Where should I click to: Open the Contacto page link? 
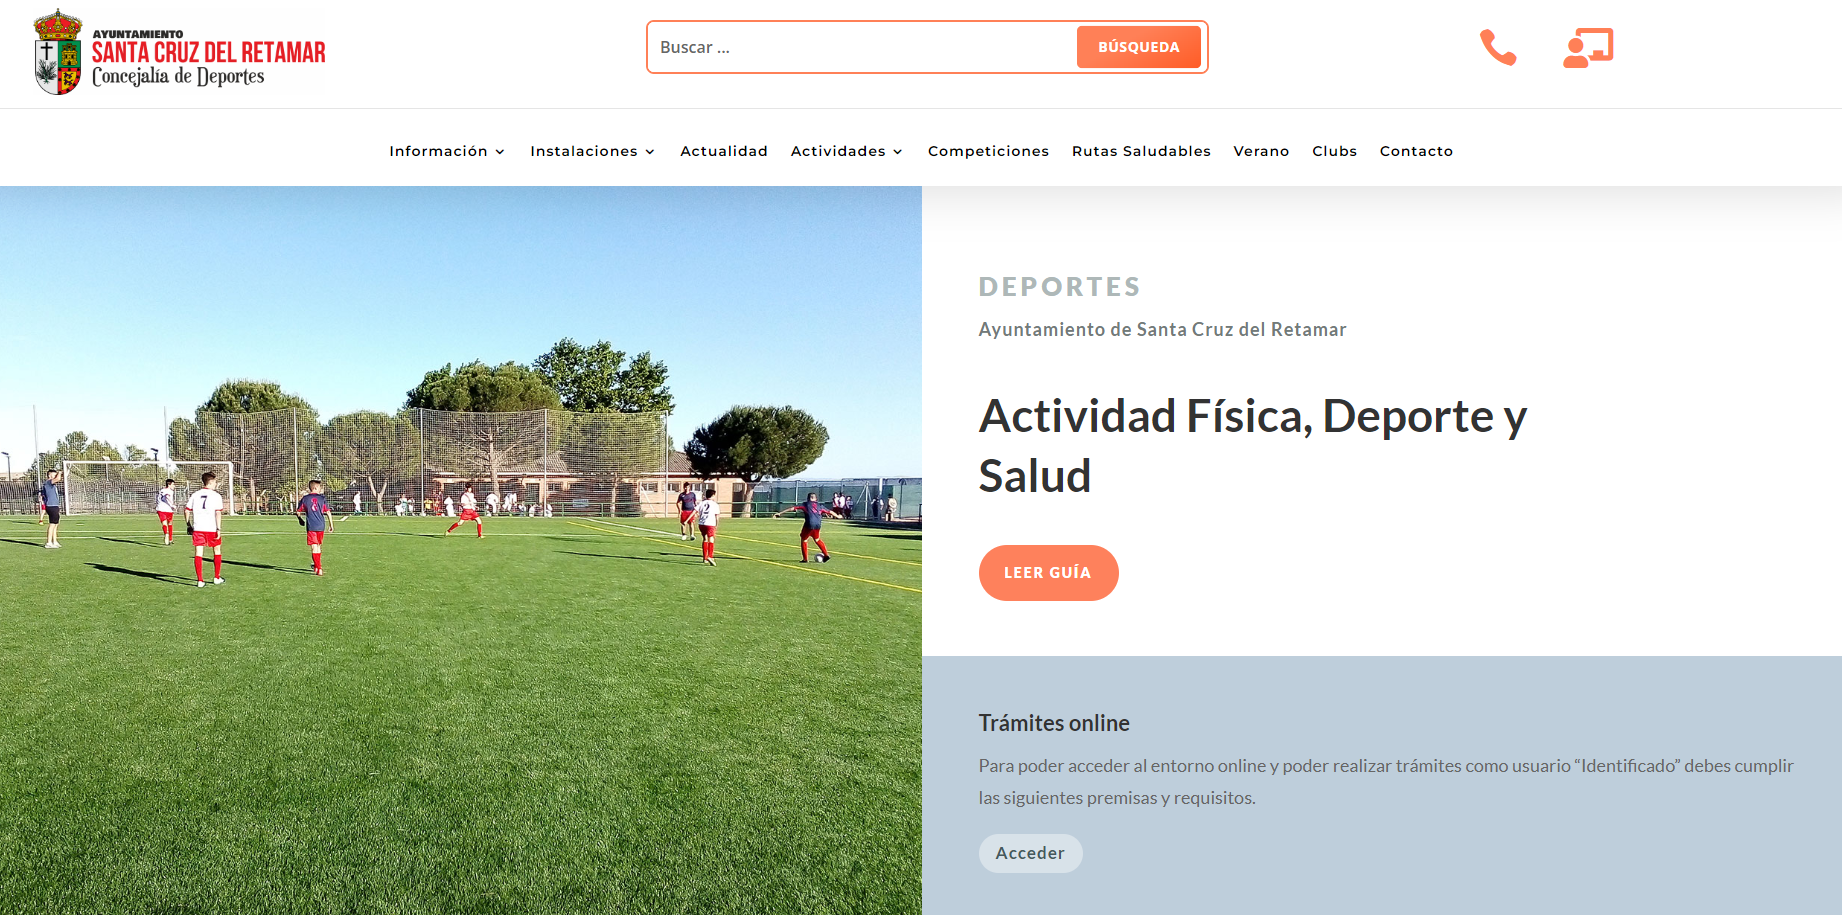(x=1416, y=151)
